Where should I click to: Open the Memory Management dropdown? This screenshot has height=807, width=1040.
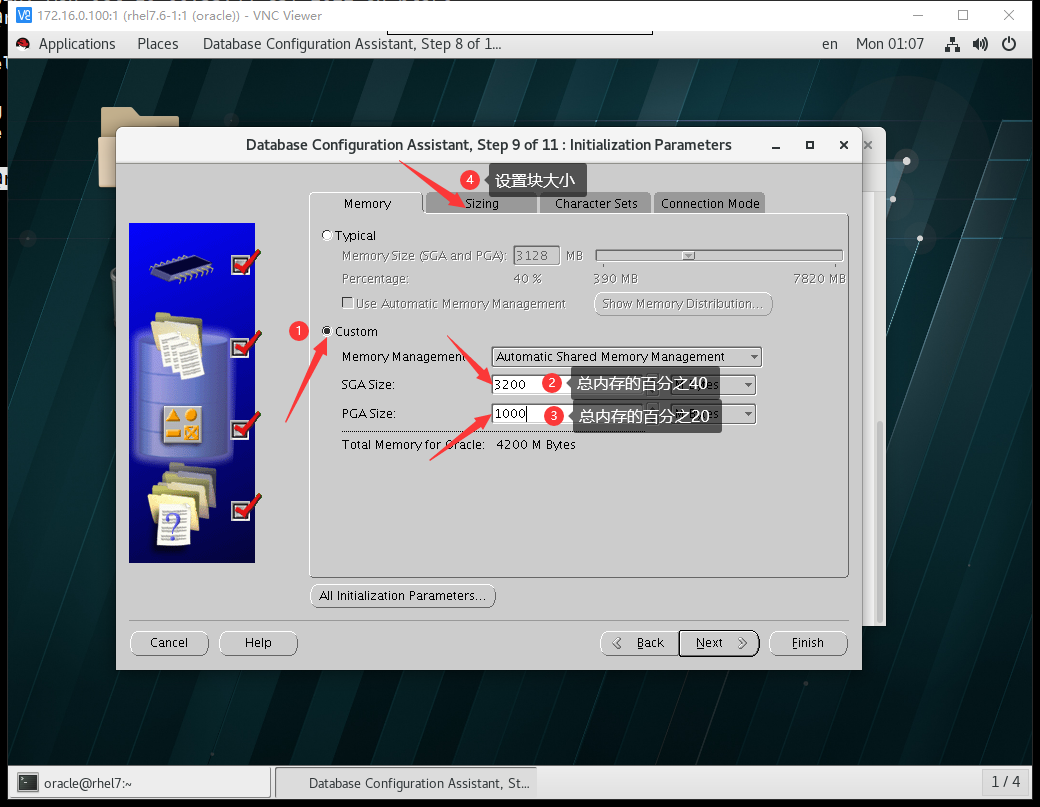tap(626, 357)
